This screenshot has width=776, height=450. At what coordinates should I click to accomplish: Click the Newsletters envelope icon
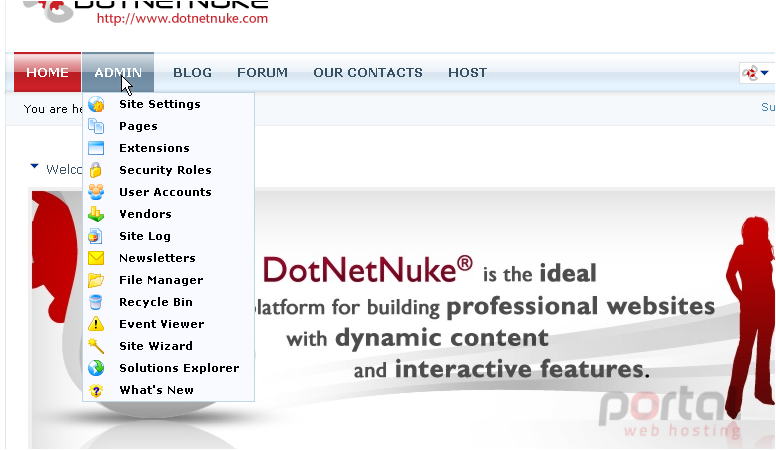click(96, 258)
